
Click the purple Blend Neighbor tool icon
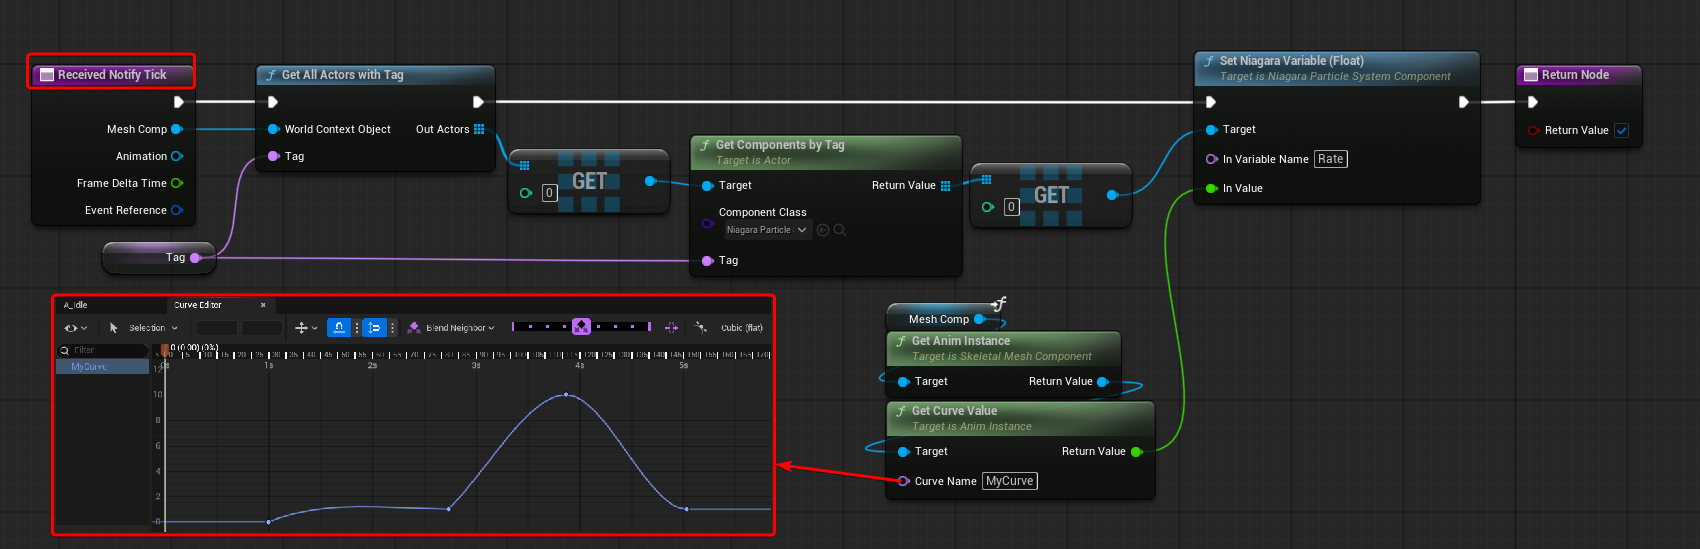[x=414, y=328]
